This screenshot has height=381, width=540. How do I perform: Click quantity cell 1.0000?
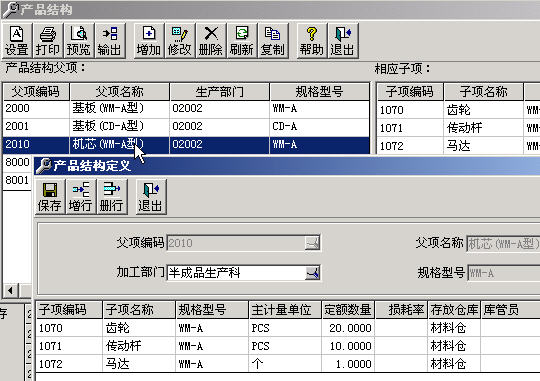[348, 364]
